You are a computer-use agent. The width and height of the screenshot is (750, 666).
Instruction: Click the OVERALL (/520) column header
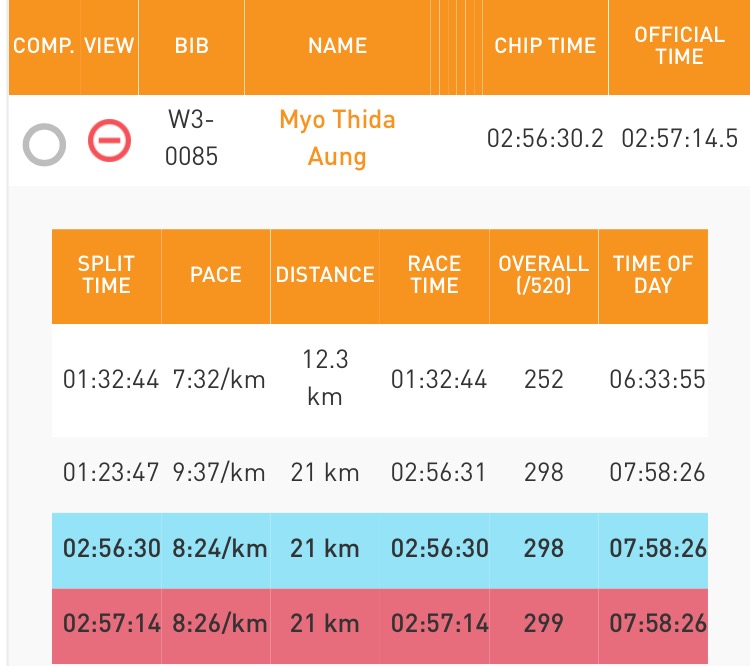point(544,275)
